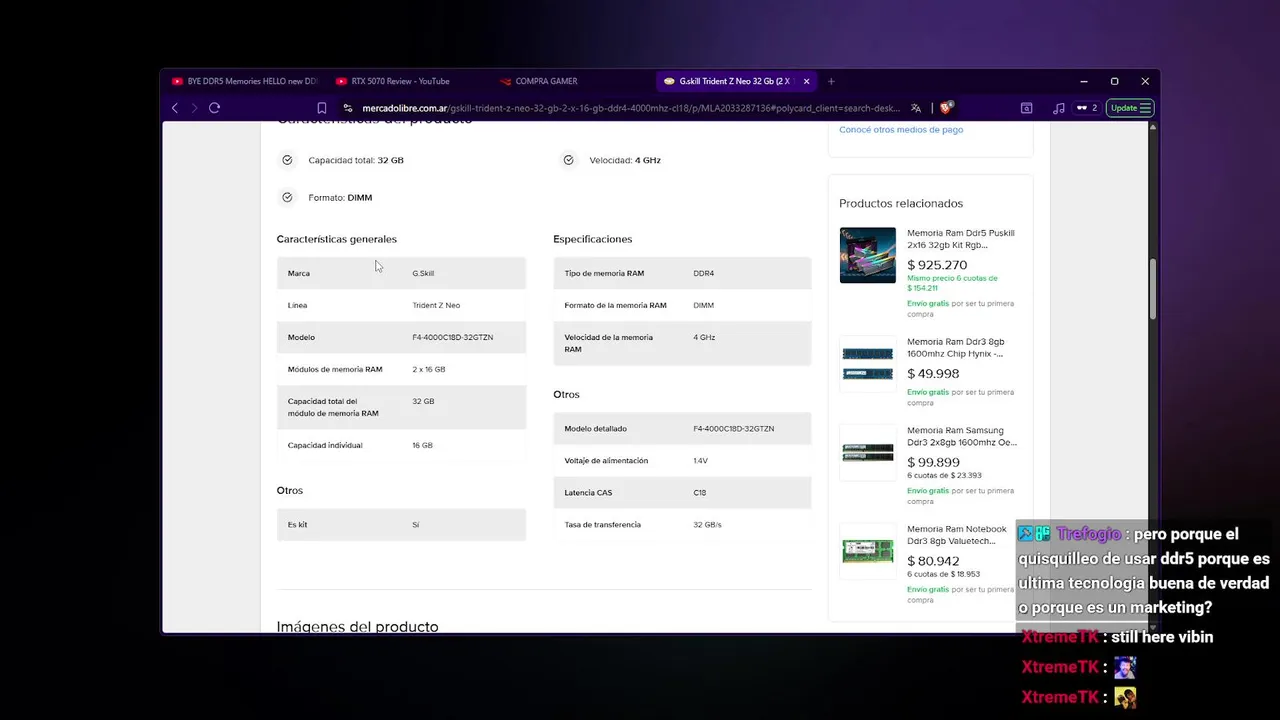Screen dimensions: 1280x720
Task: Reload the current page
Action: pos(214,108)
